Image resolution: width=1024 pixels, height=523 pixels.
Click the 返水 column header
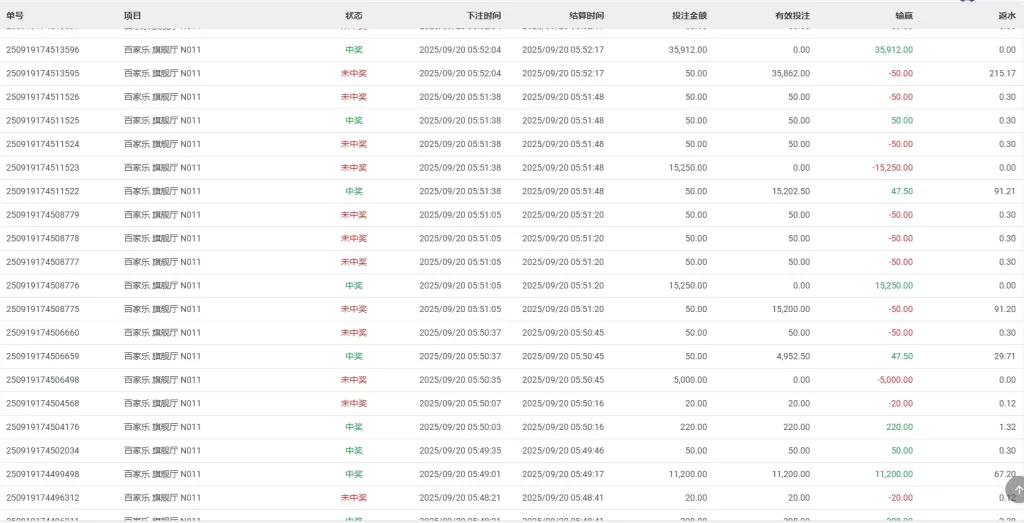pyautogui.click(x=1006, y=16)
